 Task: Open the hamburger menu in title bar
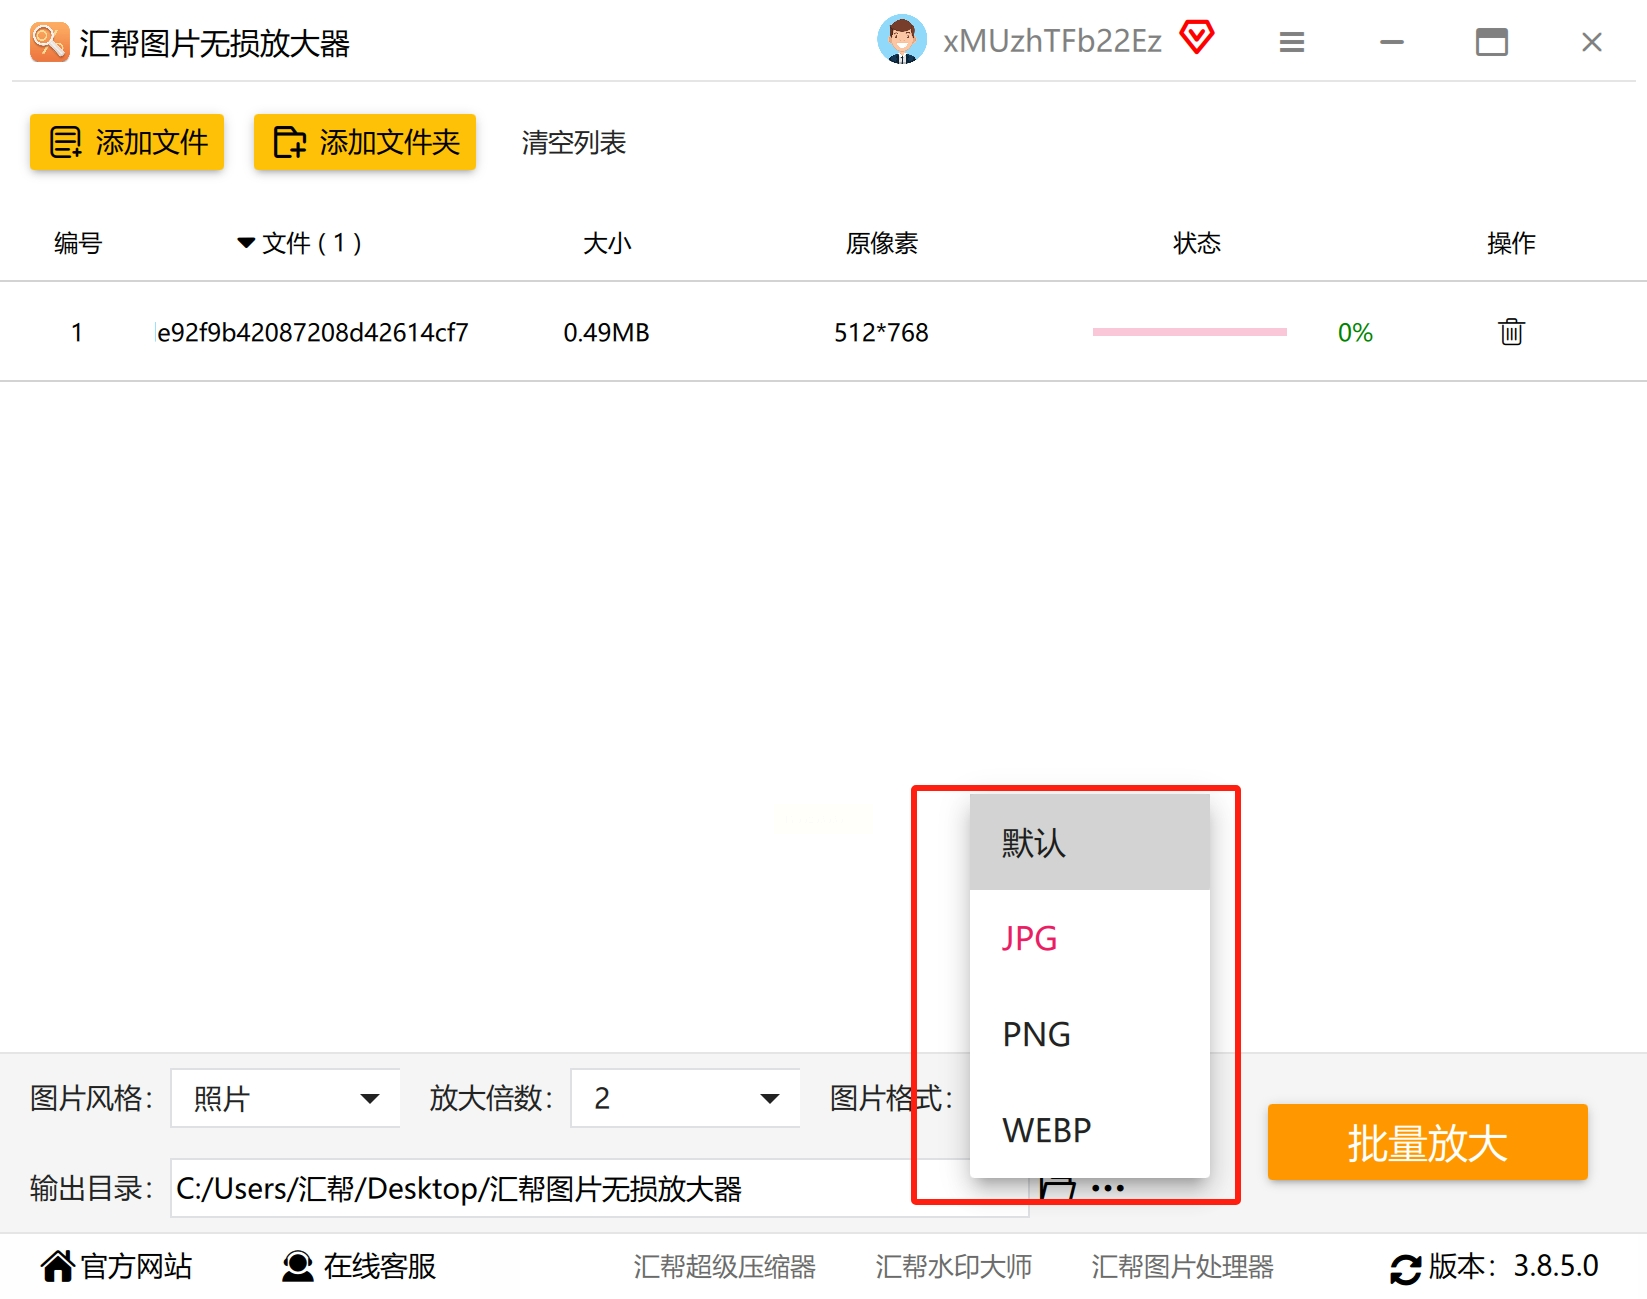[x=1292, y=42]
